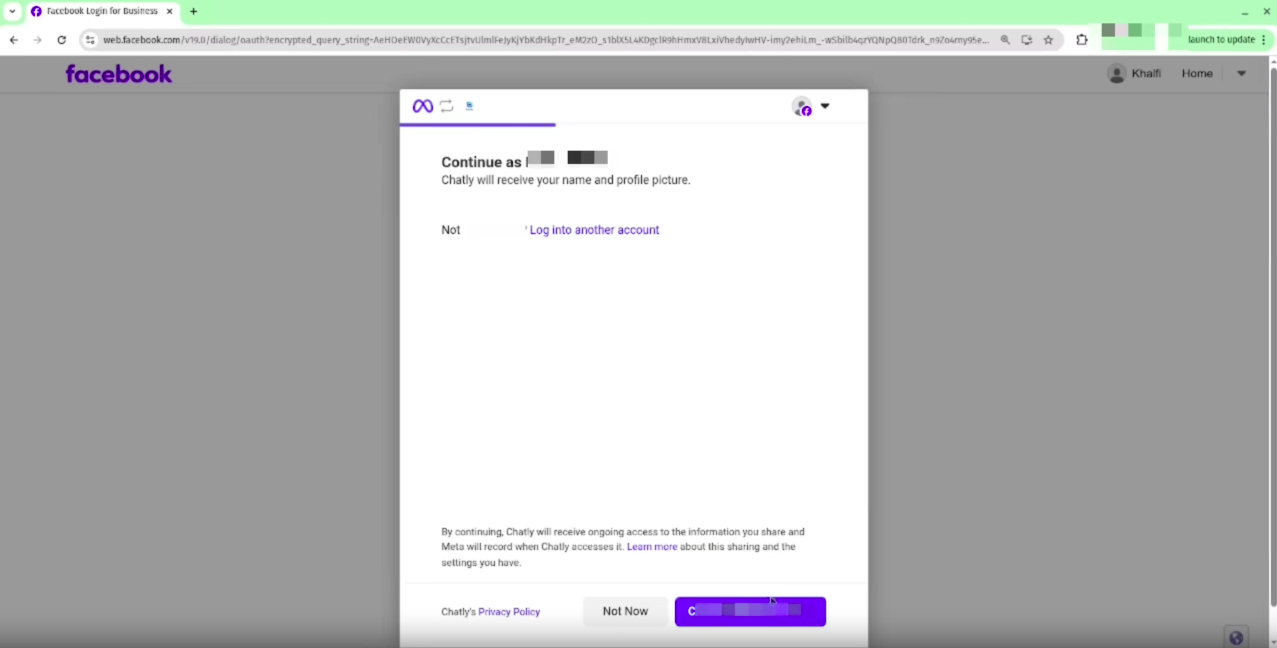Open the profile switcher dropdown in the dialog
Image resolution: width=1277 pixels, height=648 pixels.
(x=825, y=106)
